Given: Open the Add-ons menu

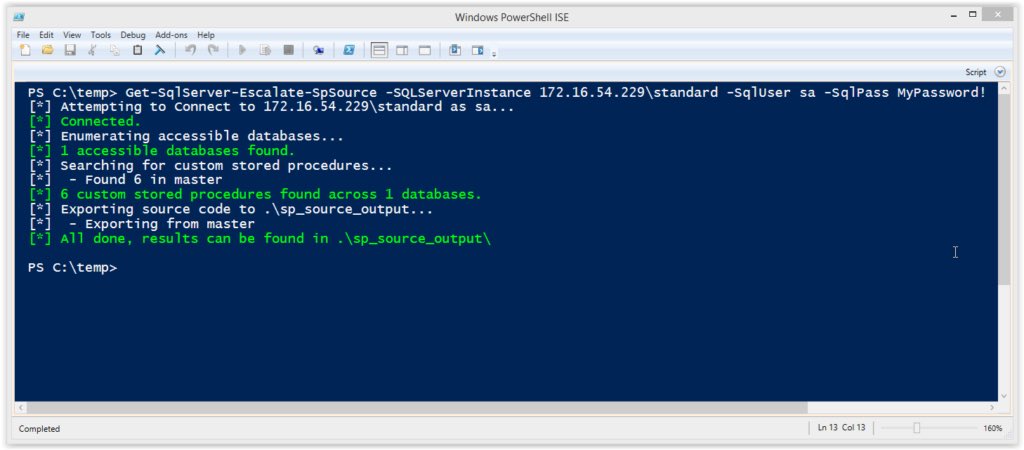Looking at the screenshot, I should pos(172,35).
